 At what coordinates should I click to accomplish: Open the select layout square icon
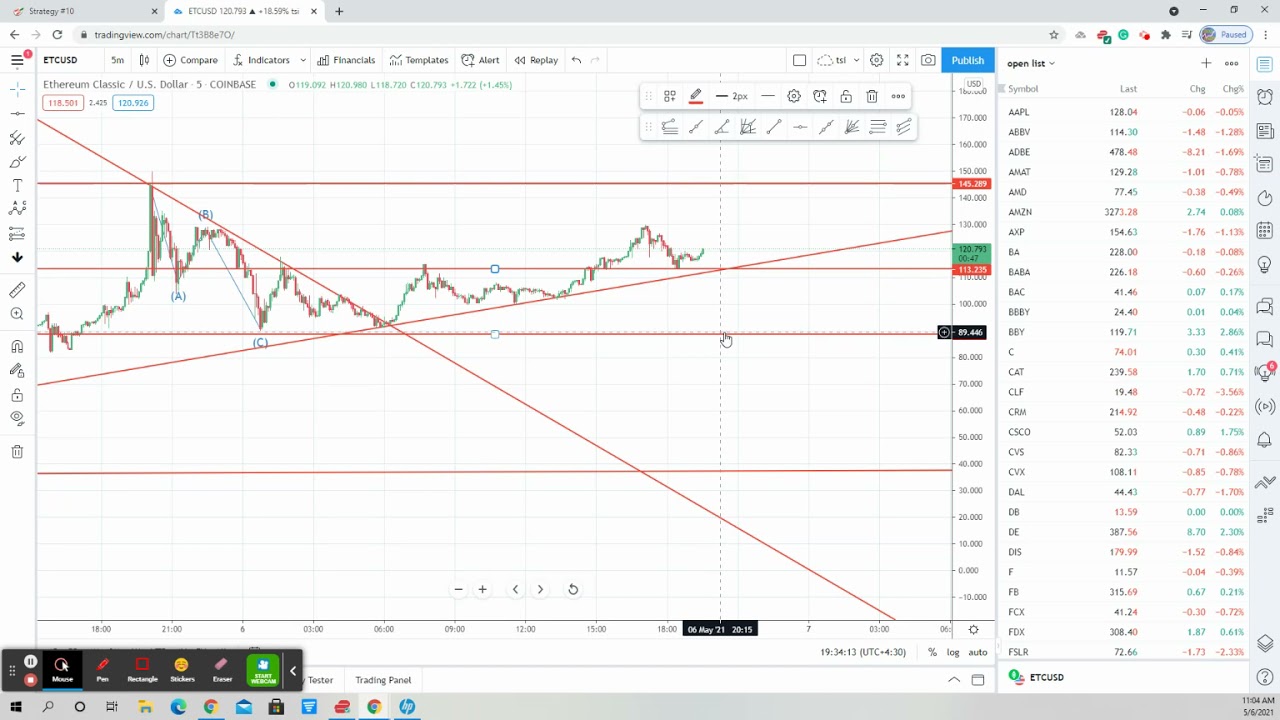click(x=799, y=60)
